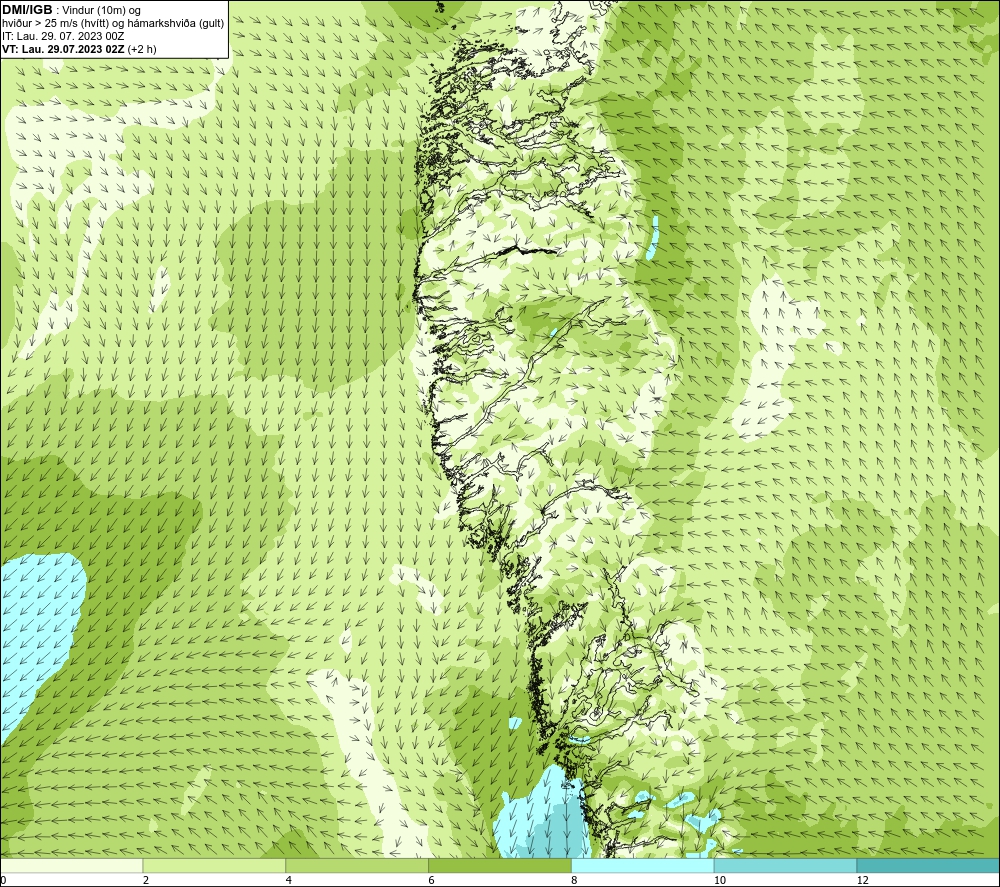The image size is (1000, 887).
Task: Click the legend value '12'
Action: [862, 880]
